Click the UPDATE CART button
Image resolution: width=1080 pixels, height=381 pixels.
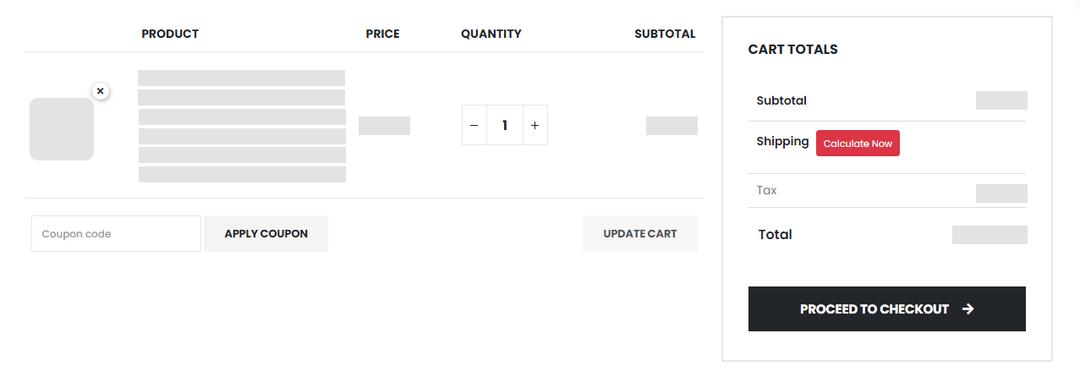tap(640, 234)
